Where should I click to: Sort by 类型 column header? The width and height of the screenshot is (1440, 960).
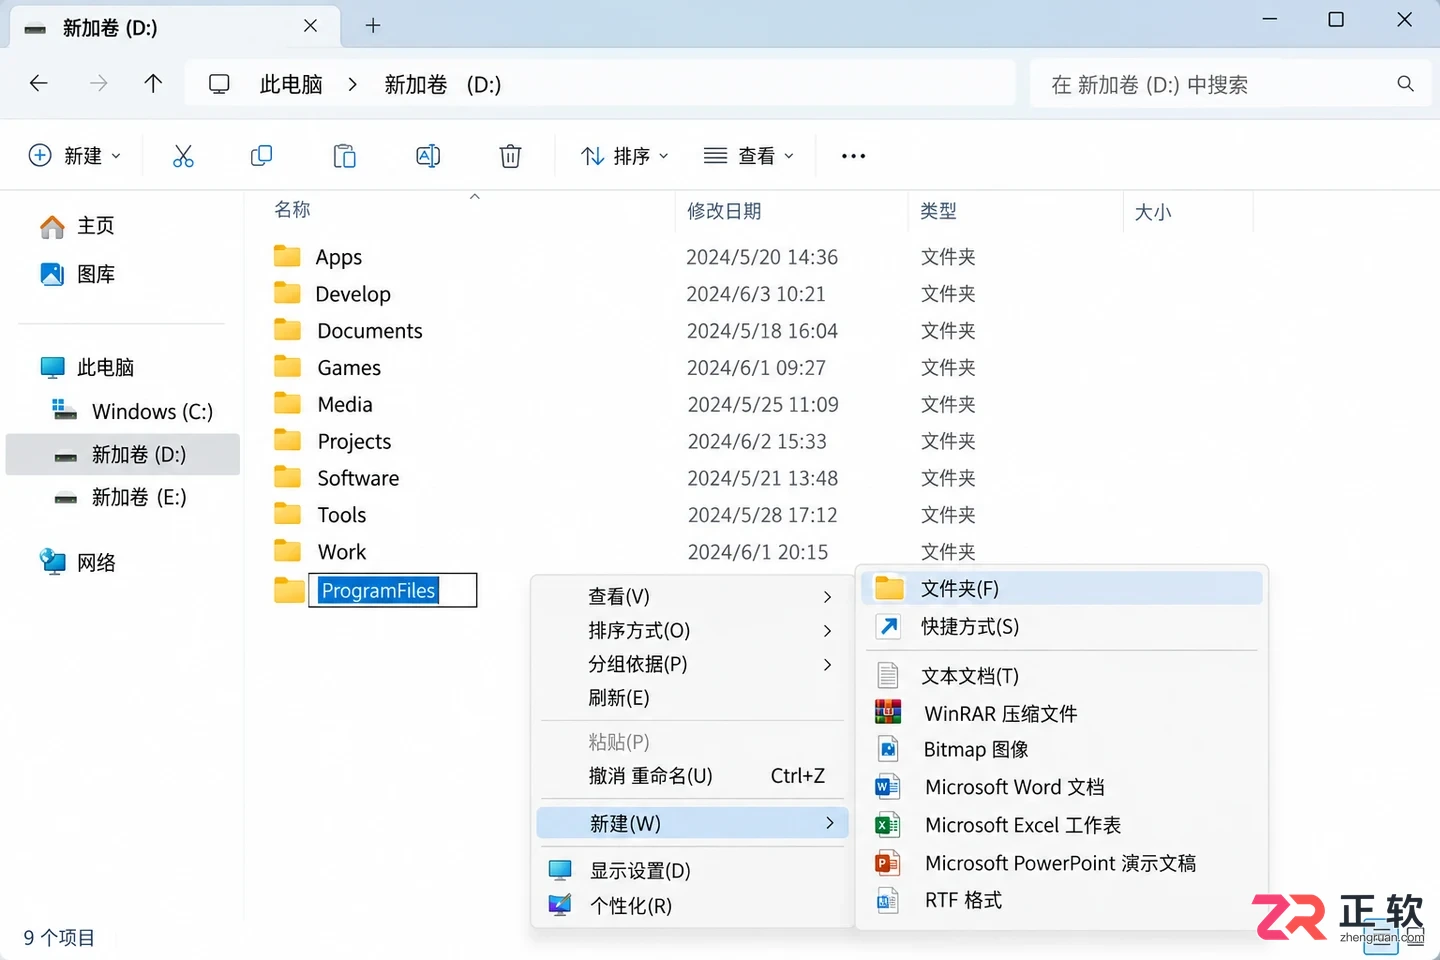pos(938,211)
